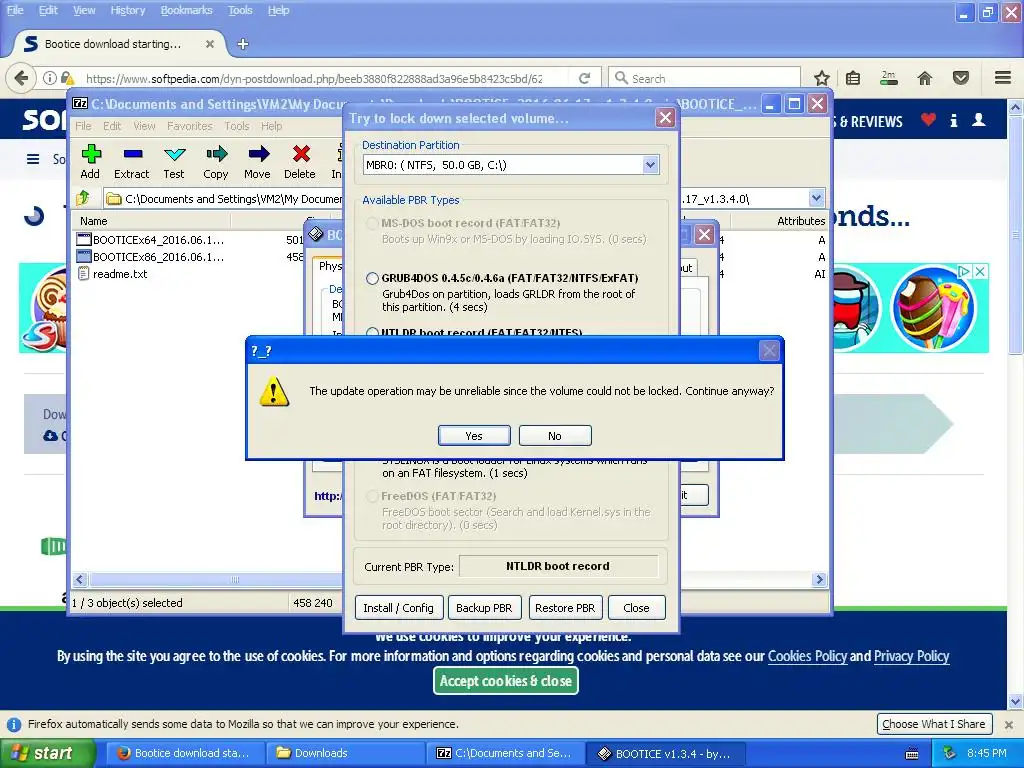The image size is (1024, 768).
Task: Switch to Downloads taskbar item
Action: [344, 753]
